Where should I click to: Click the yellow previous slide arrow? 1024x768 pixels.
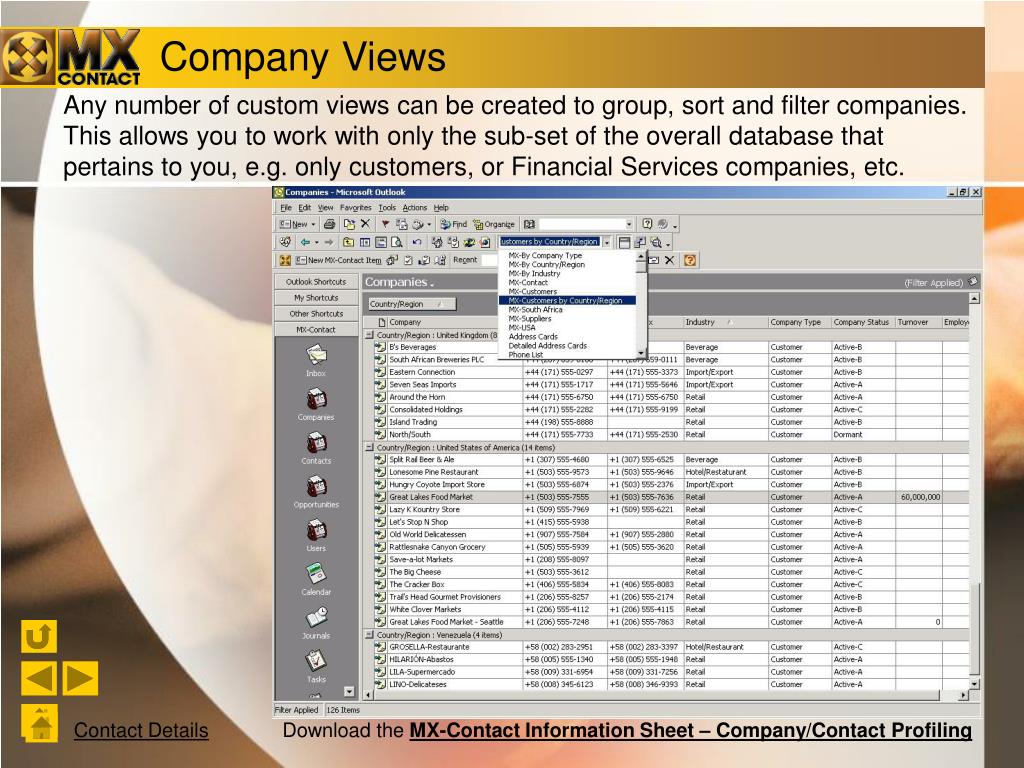pyautogui.click(x=39, y=678)
